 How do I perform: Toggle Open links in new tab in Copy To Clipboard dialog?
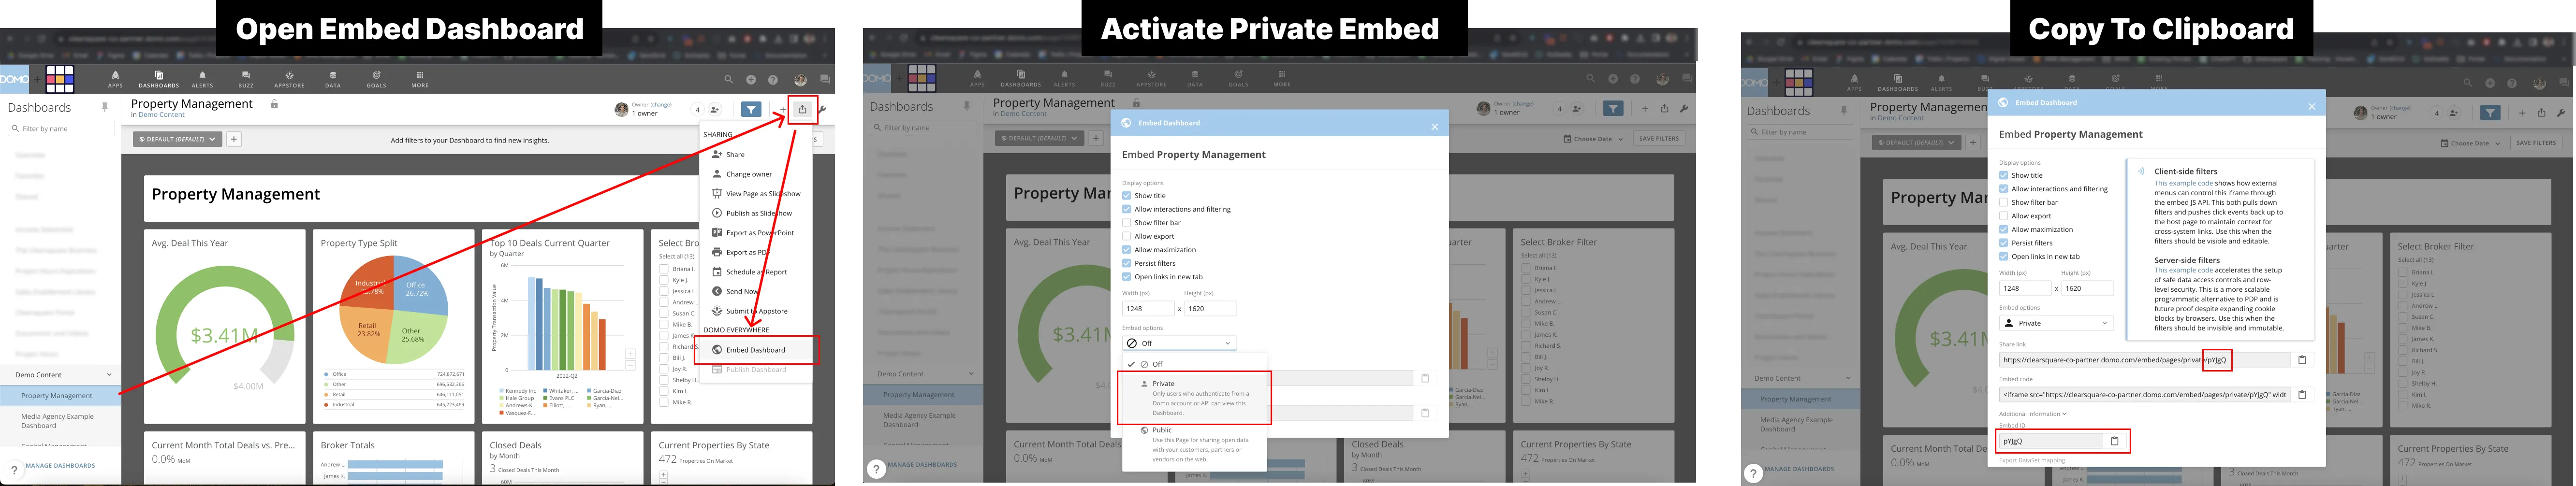(x=2003, y=256)
